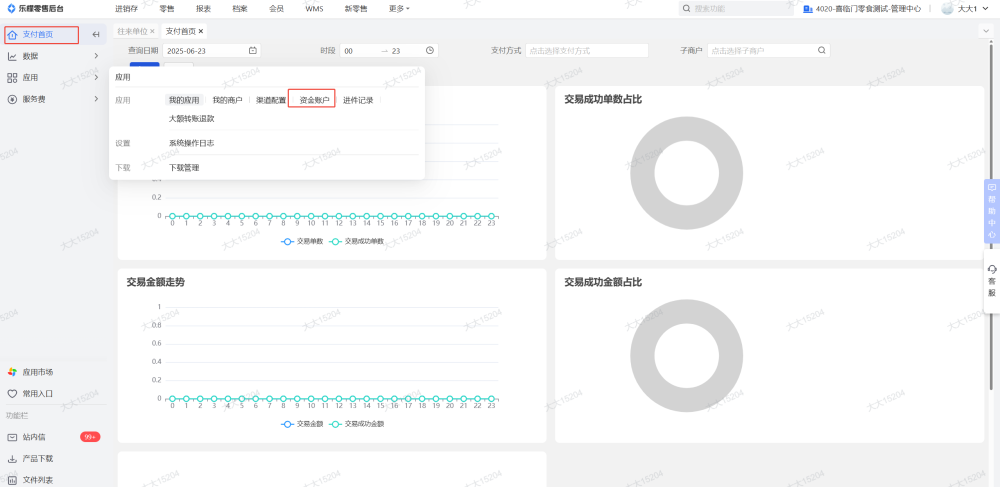The width and height of the screenshot is (1000, 487).
Task: Click the store icon next to 4020-喜临门零食测试
Action: point(807,9)
